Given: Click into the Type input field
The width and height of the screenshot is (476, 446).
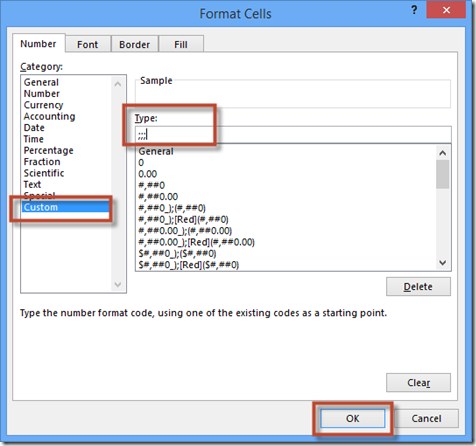Looking at the screenshot, I should 293,135.
